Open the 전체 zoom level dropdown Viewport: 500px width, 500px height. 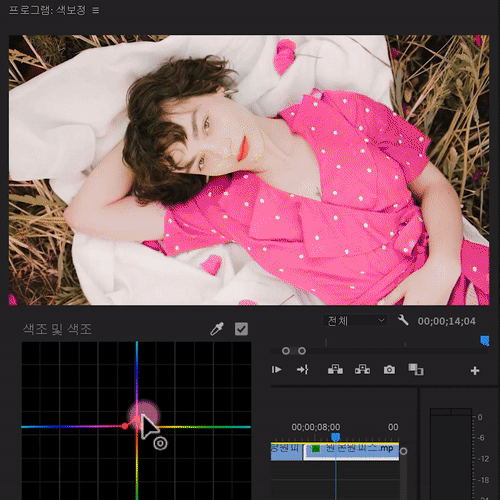click(x=355, y=321)
